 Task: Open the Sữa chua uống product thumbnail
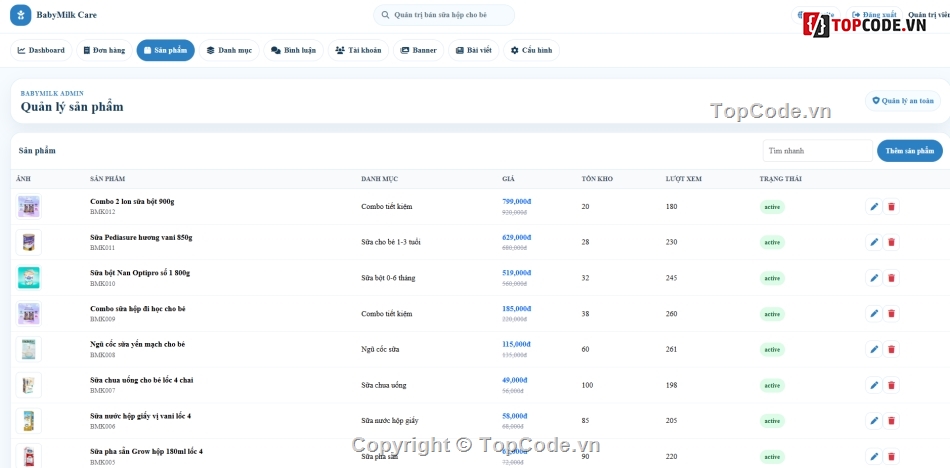28,385
